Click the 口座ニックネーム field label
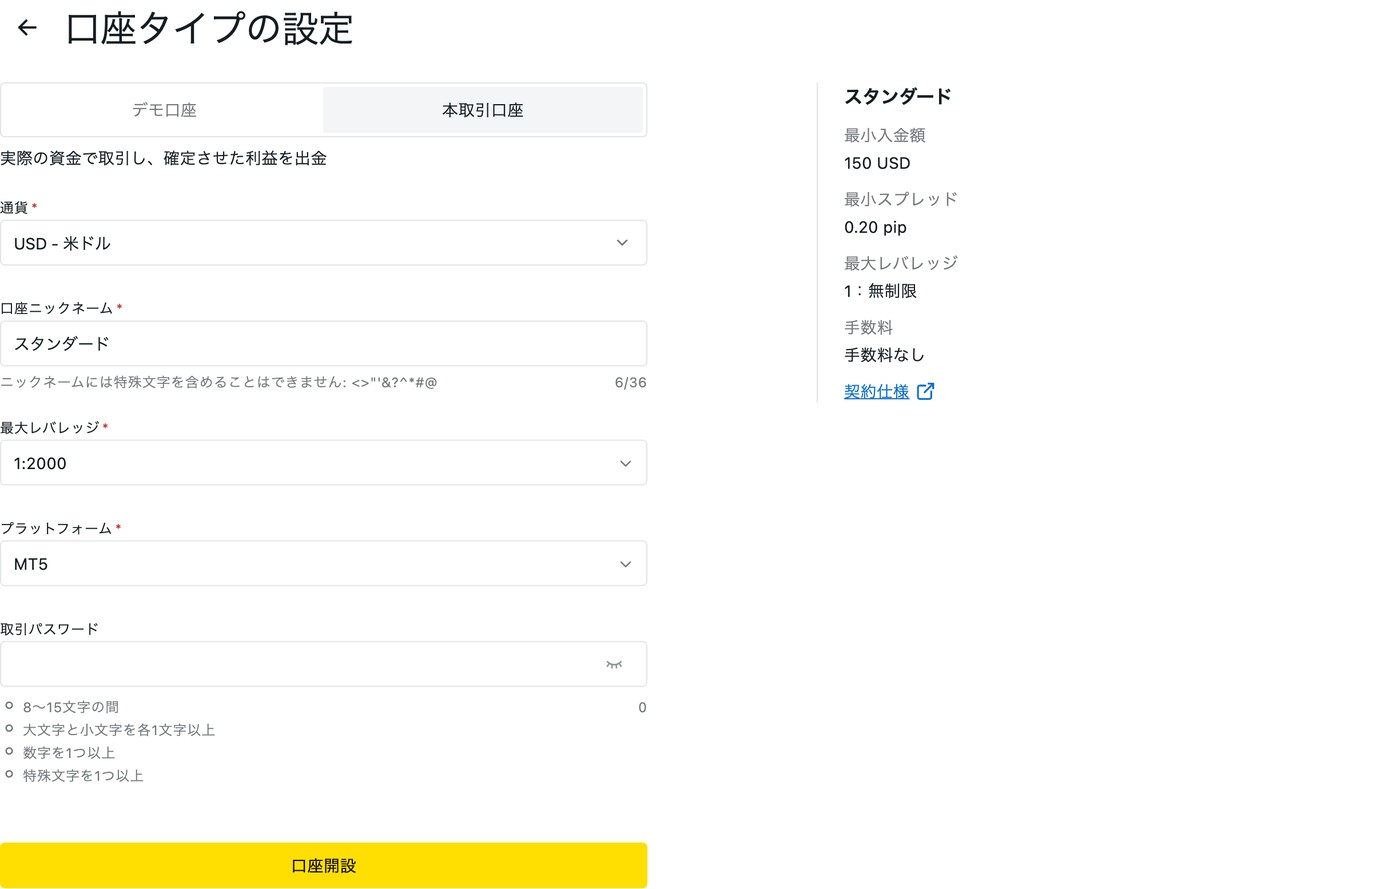 [56, 308]
